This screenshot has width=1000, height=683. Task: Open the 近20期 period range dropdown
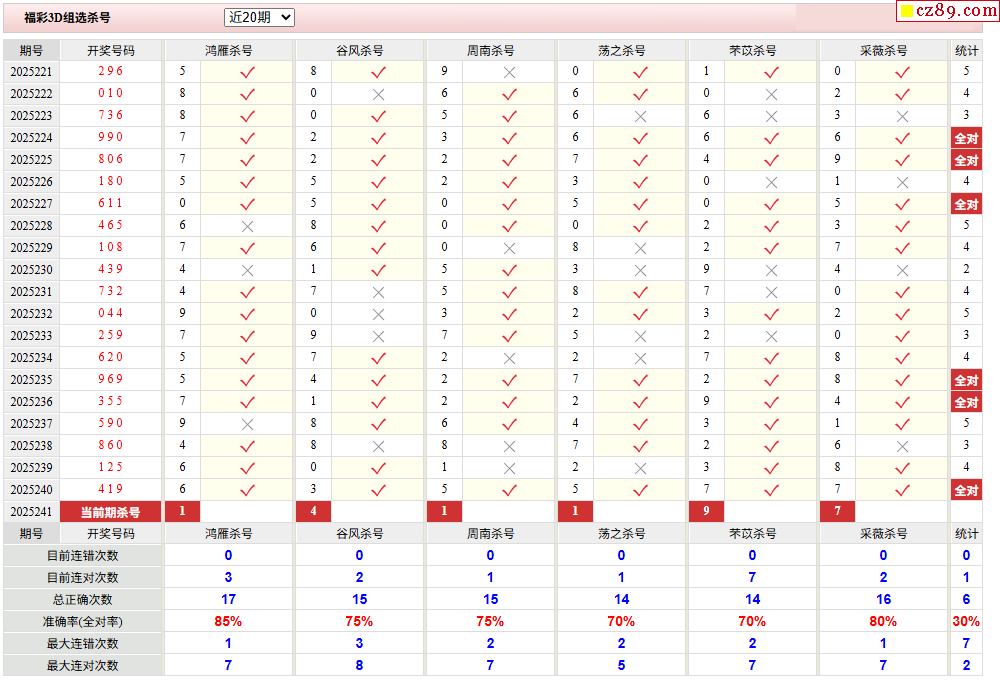[x=259, y=17]
